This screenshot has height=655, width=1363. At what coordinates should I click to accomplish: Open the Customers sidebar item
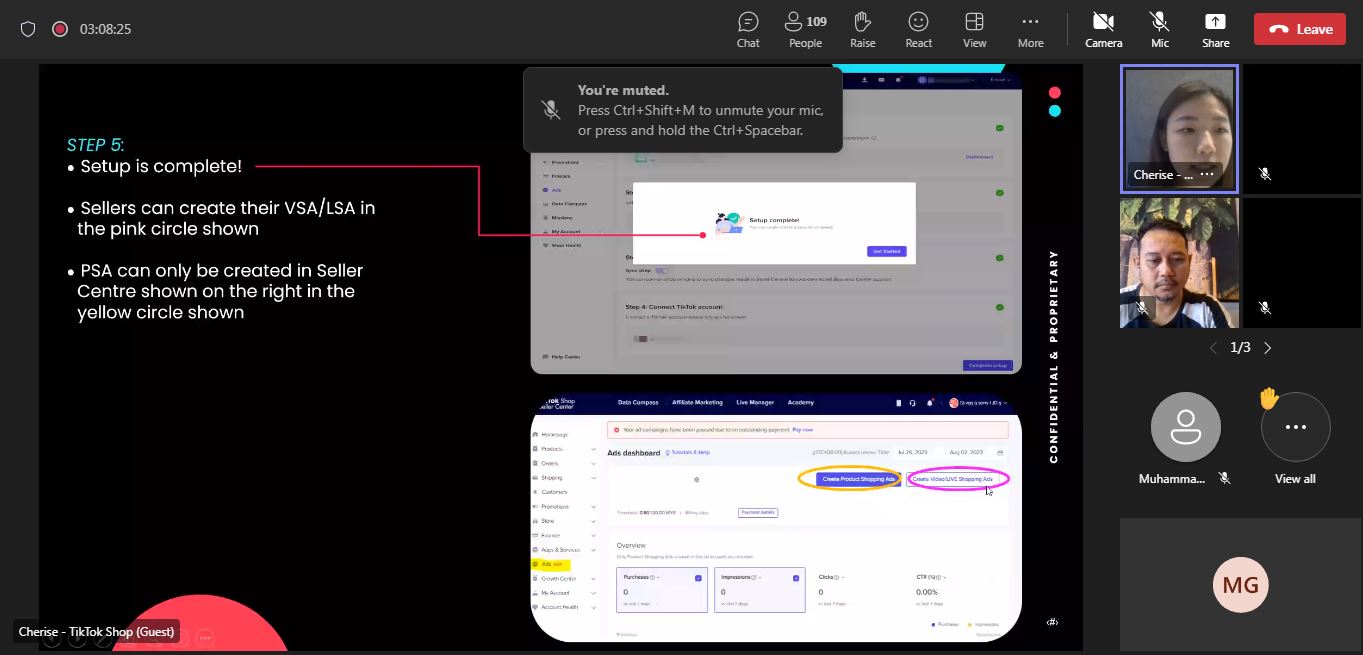[x=549, y=492]
